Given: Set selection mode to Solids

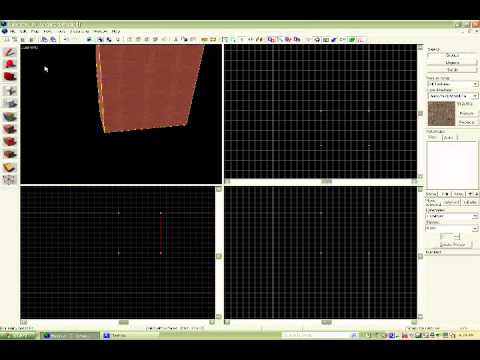Looking at the screenshot, I should coord(452,70).
